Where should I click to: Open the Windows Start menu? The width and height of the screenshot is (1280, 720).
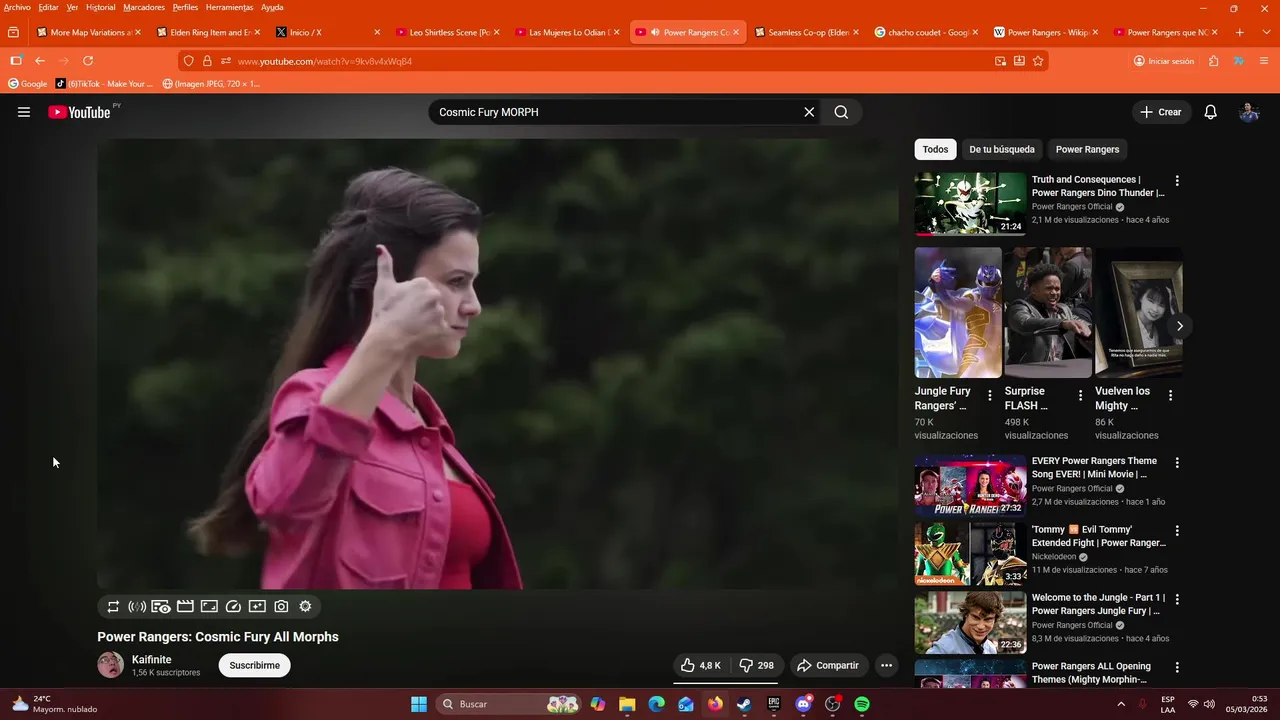pos(419,704)
